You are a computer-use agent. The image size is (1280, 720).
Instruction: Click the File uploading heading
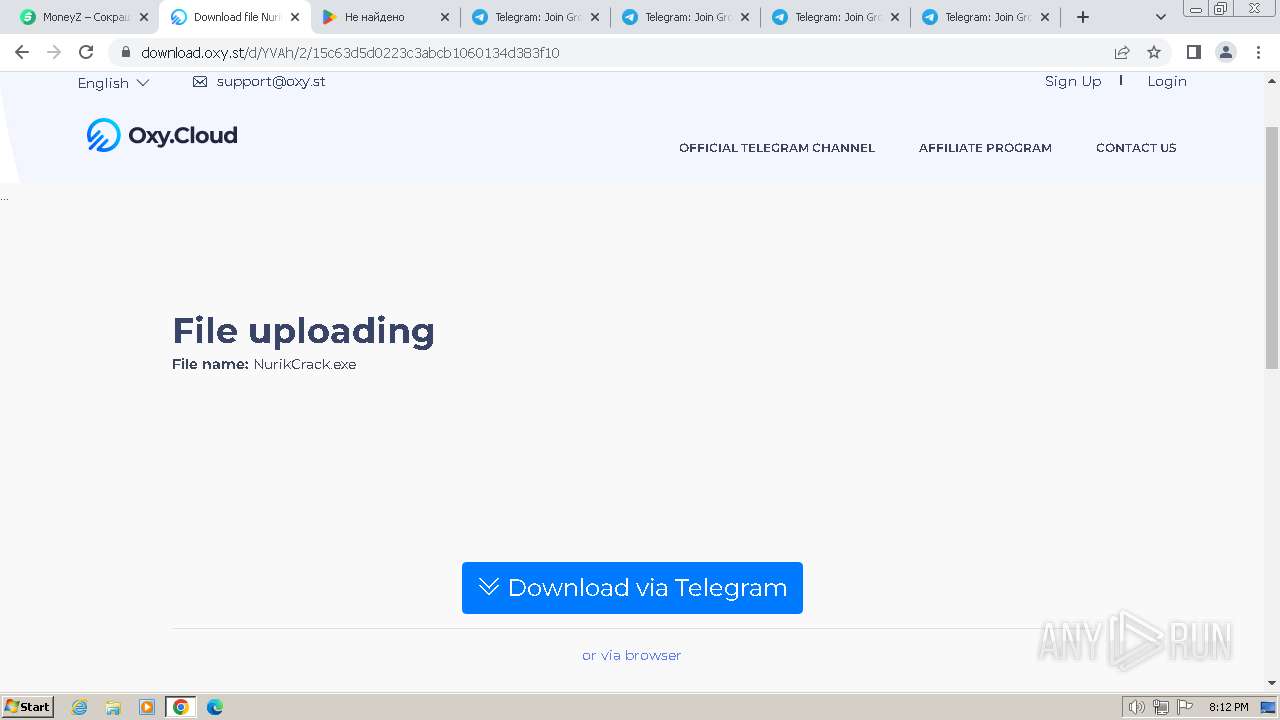[303, 331]
